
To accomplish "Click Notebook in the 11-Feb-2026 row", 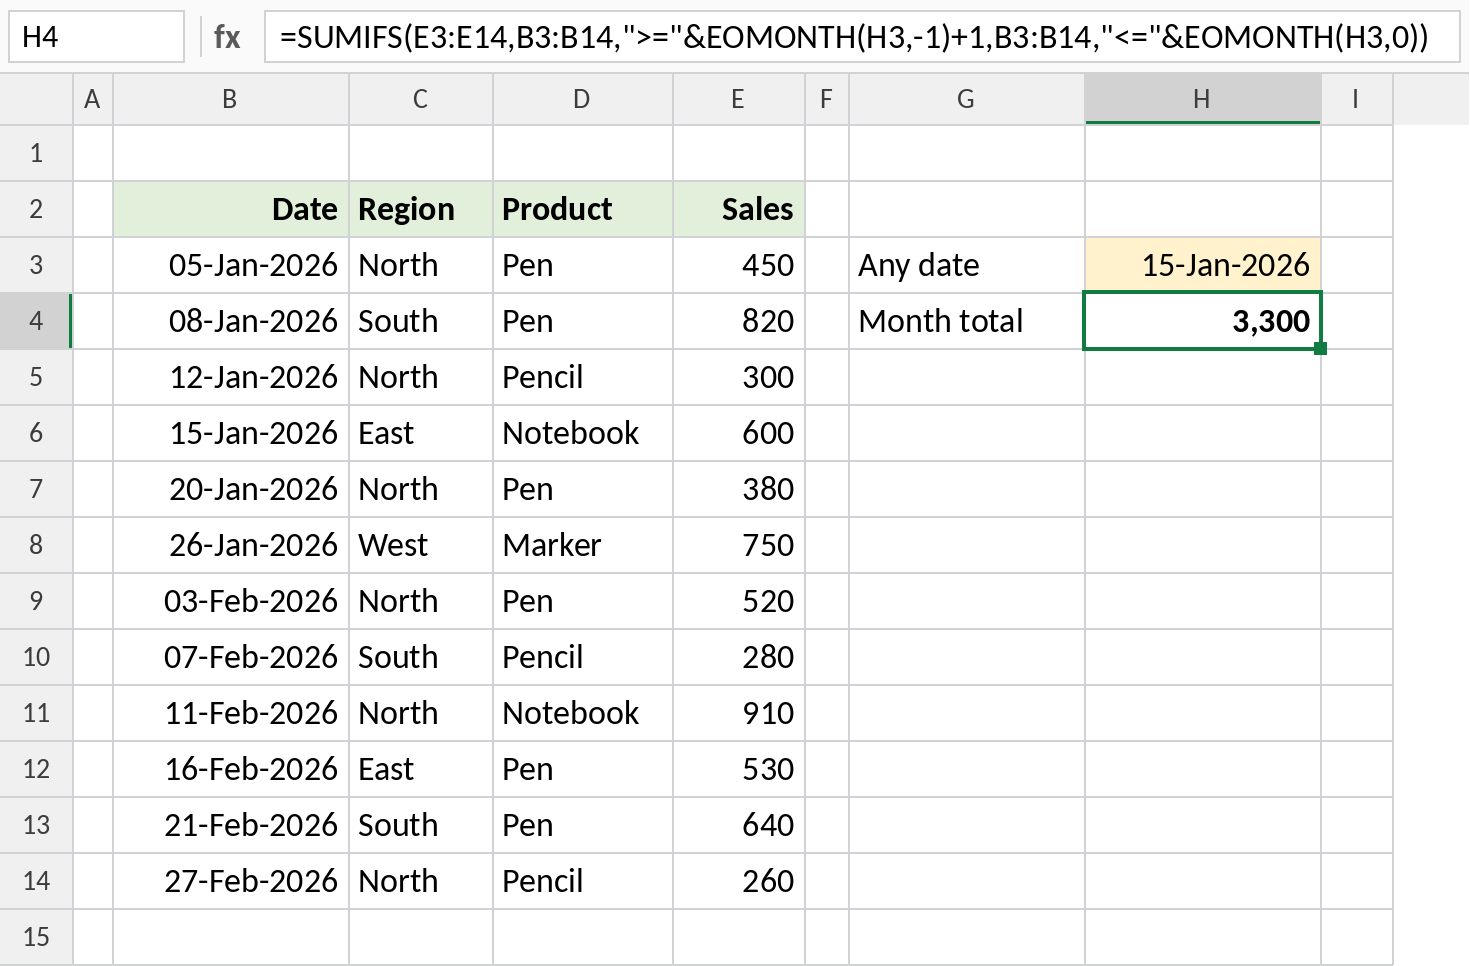I will (583, 713).
